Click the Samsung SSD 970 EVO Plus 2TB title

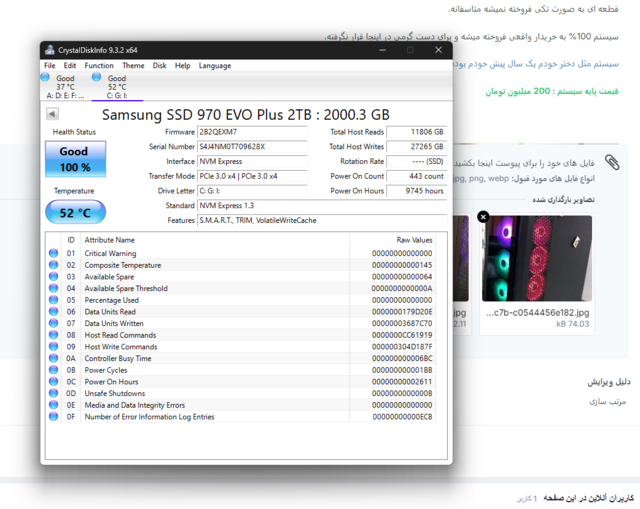tap(246, 115)
